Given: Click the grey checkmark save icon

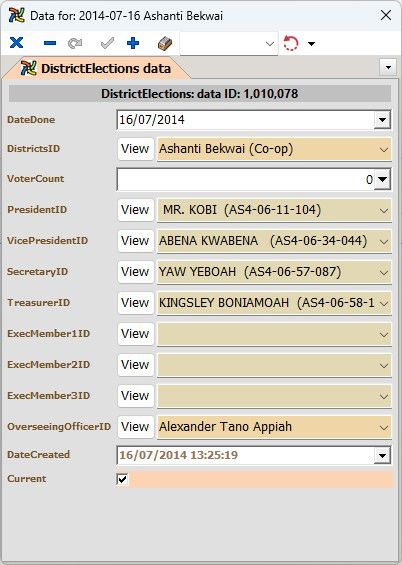Looking at the screenshot, I should tap(107, 43).
